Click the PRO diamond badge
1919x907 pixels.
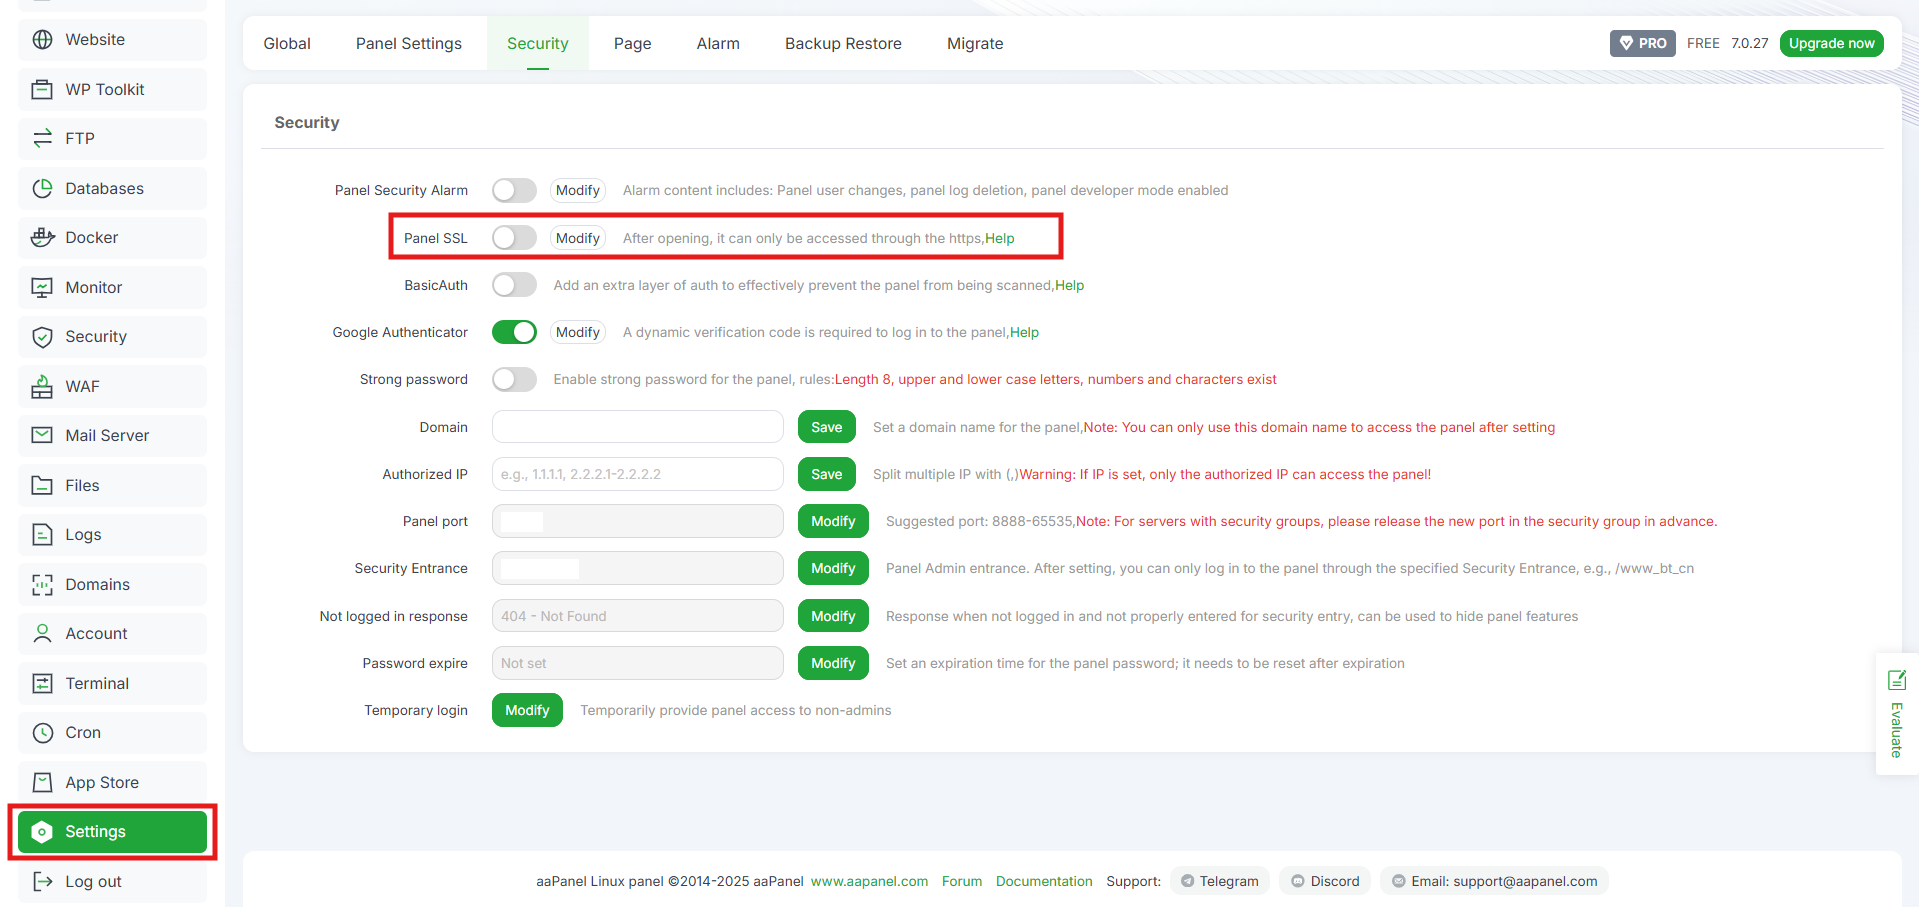coord(1642,43)
